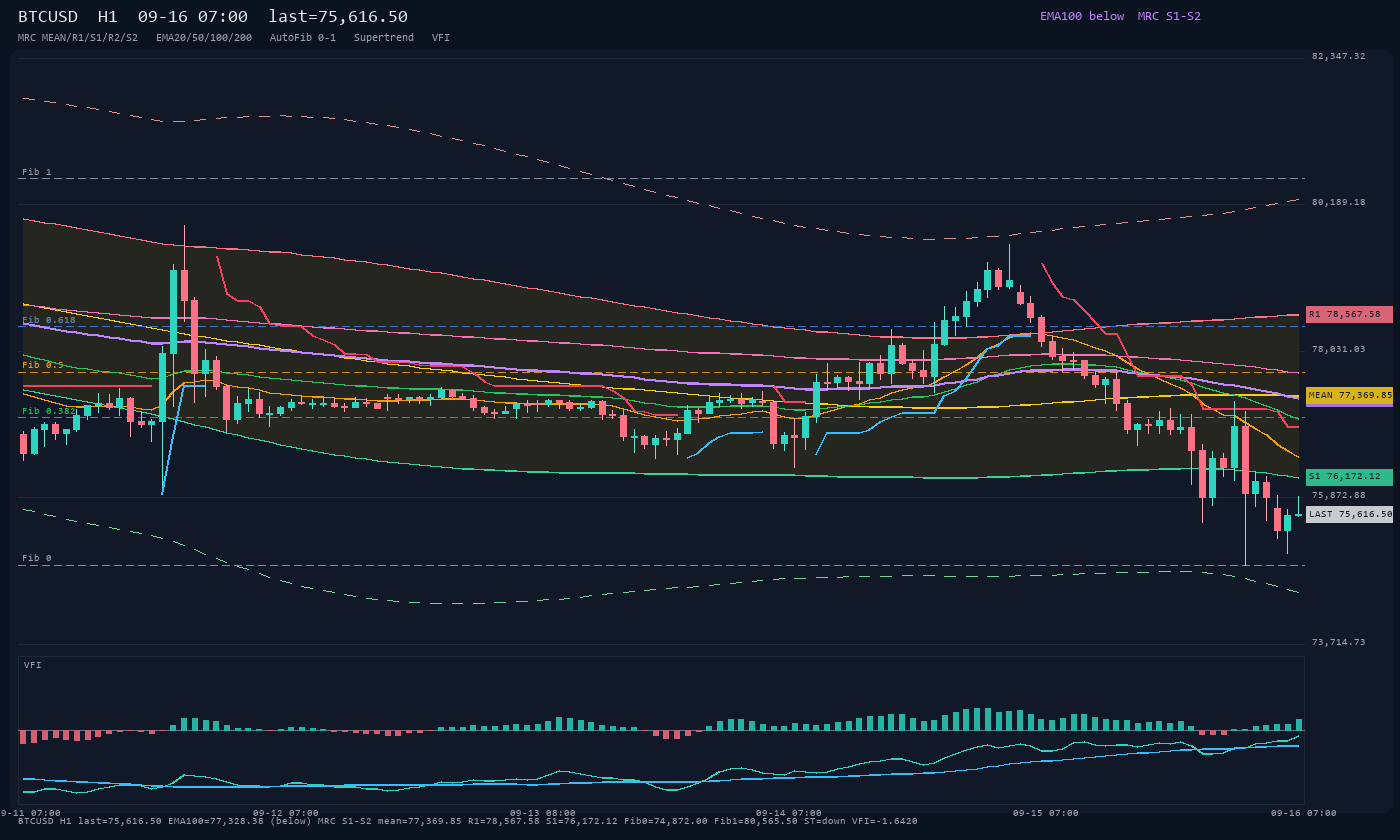Image resolution: width=1400 pixels, height=840 pixels.
Task: Click the yellow MEAN 77,369.85 price tag
Action: click(x=1349, y=395)
